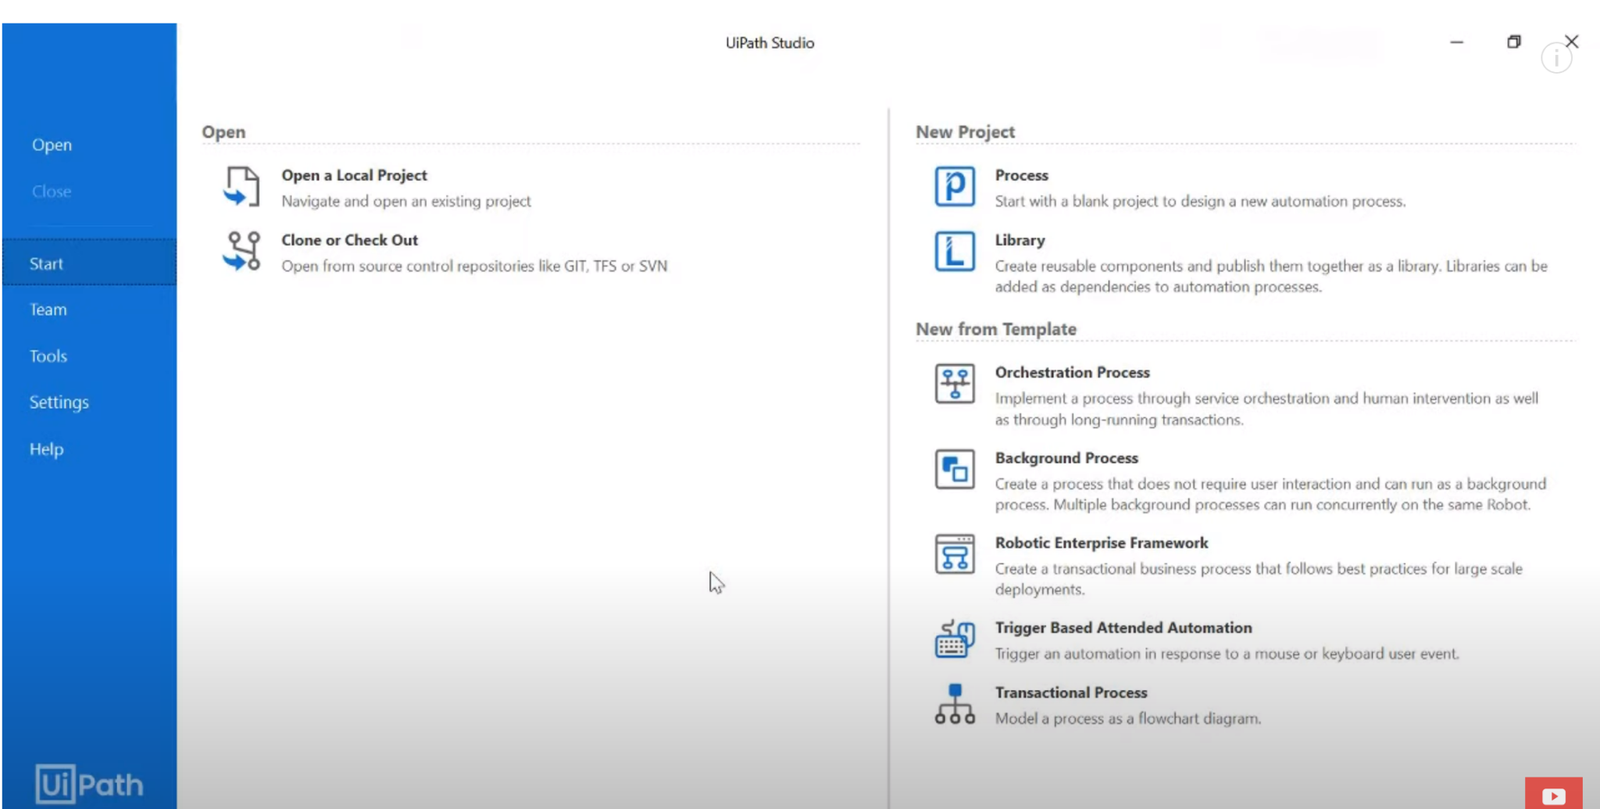Click the UiPath Studio window title
1600x809 pixels.
coord(770,43)
